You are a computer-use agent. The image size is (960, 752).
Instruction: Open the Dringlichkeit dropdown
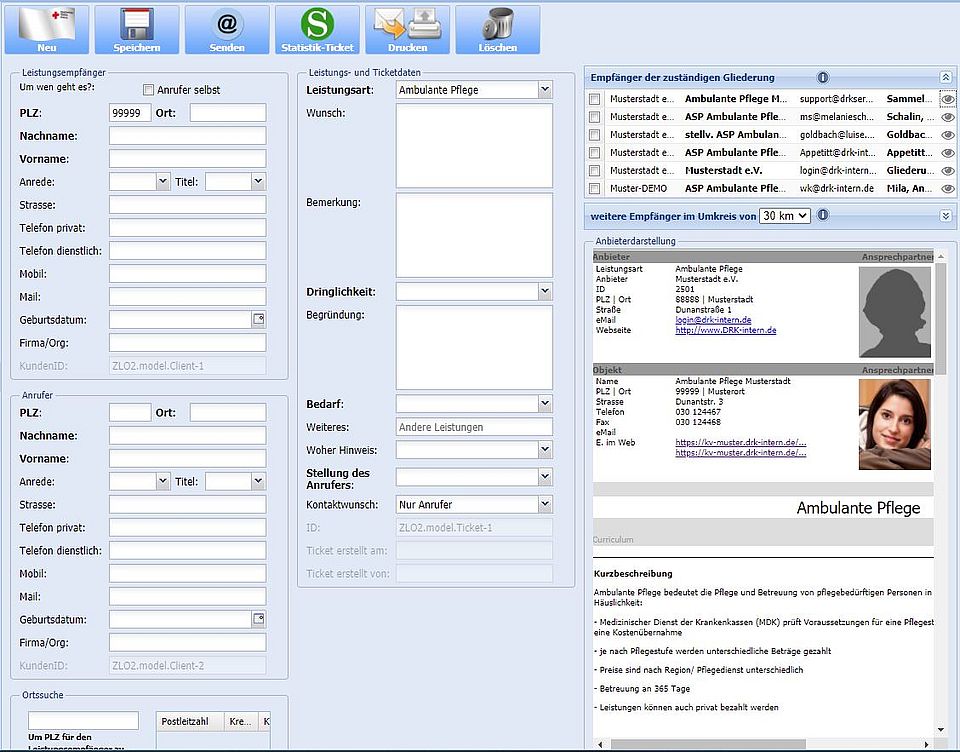coord(544,292)
